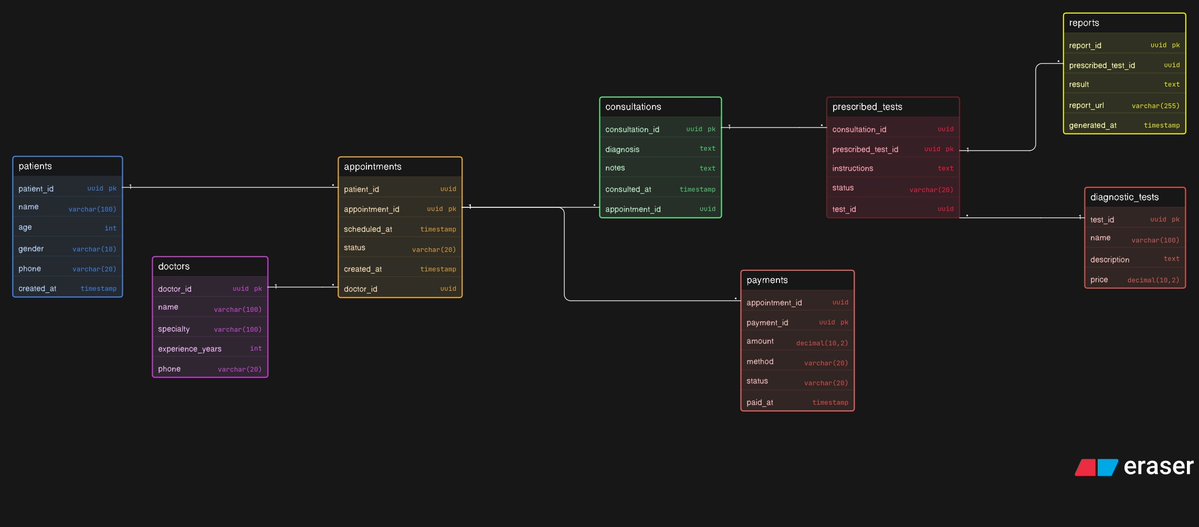Select the method row in payments
This screenshot has width=1199, height=527.
(x=798, y=362)
